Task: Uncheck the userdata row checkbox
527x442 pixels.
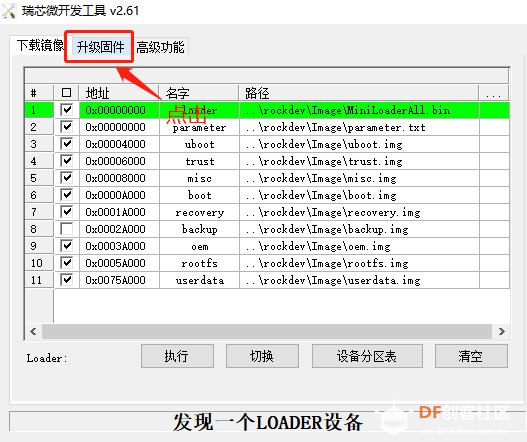Action: (x=67, y=280)
